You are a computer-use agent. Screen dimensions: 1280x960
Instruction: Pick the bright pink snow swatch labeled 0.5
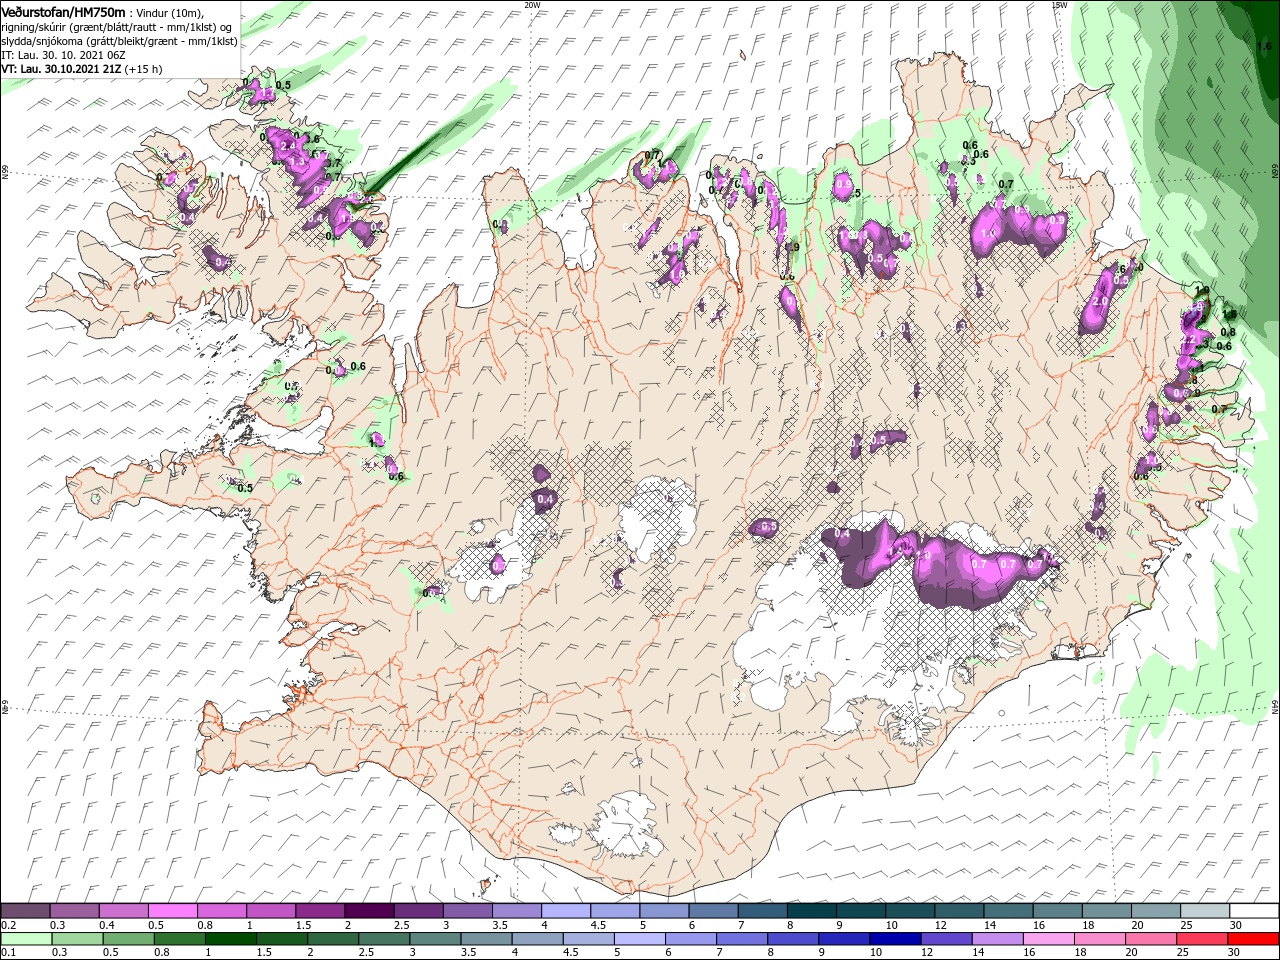pos(172,911)
